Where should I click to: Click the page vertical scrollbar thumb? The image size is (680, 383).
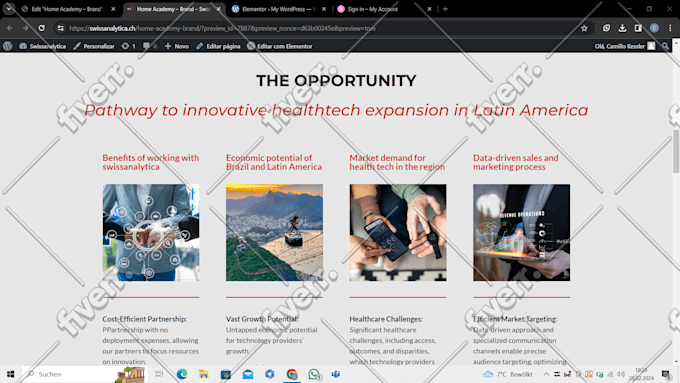(676, 151)
